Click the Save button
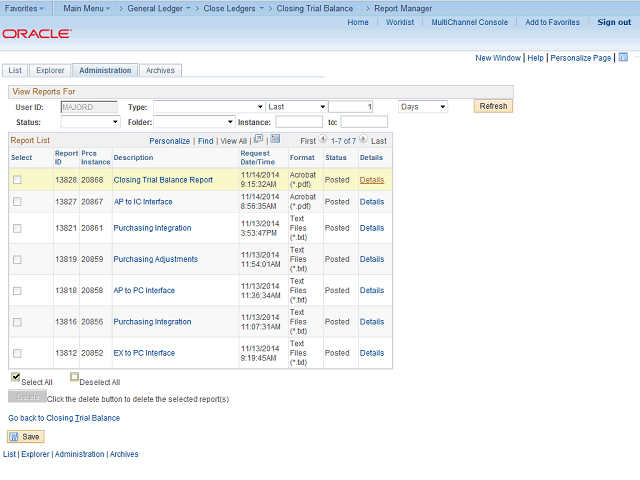Image resolution: width=640 pixels, height=480 pixels. coord(26,437)
